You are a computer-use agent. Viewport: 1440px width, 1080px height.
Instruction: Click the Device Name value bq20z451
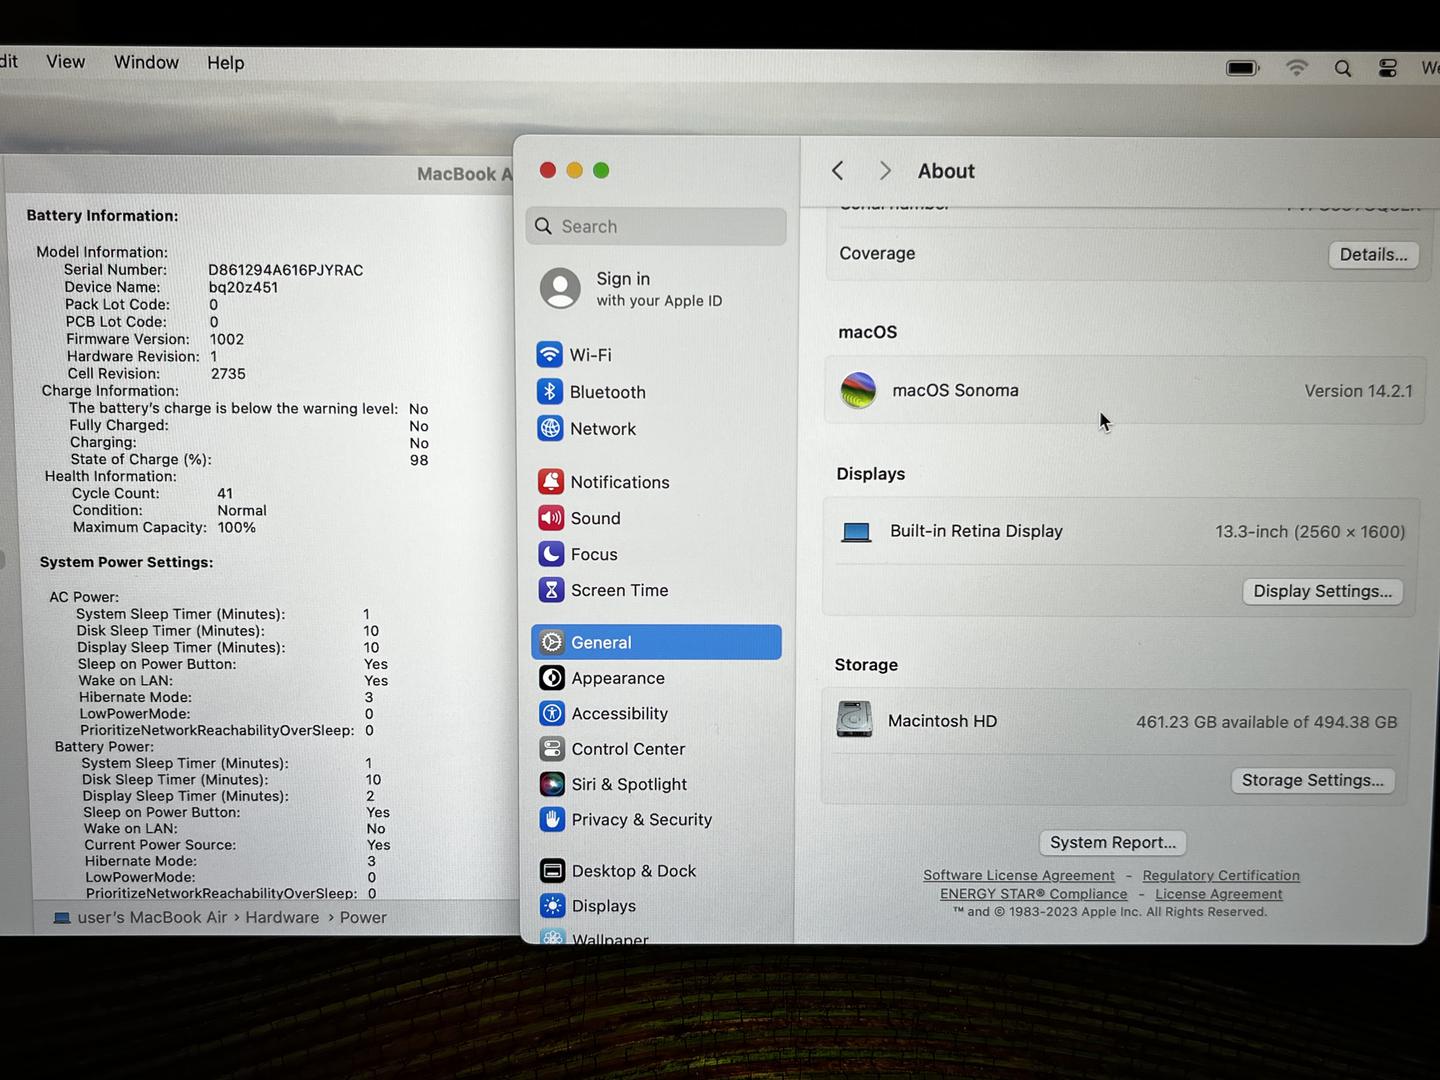coord(243,287)
